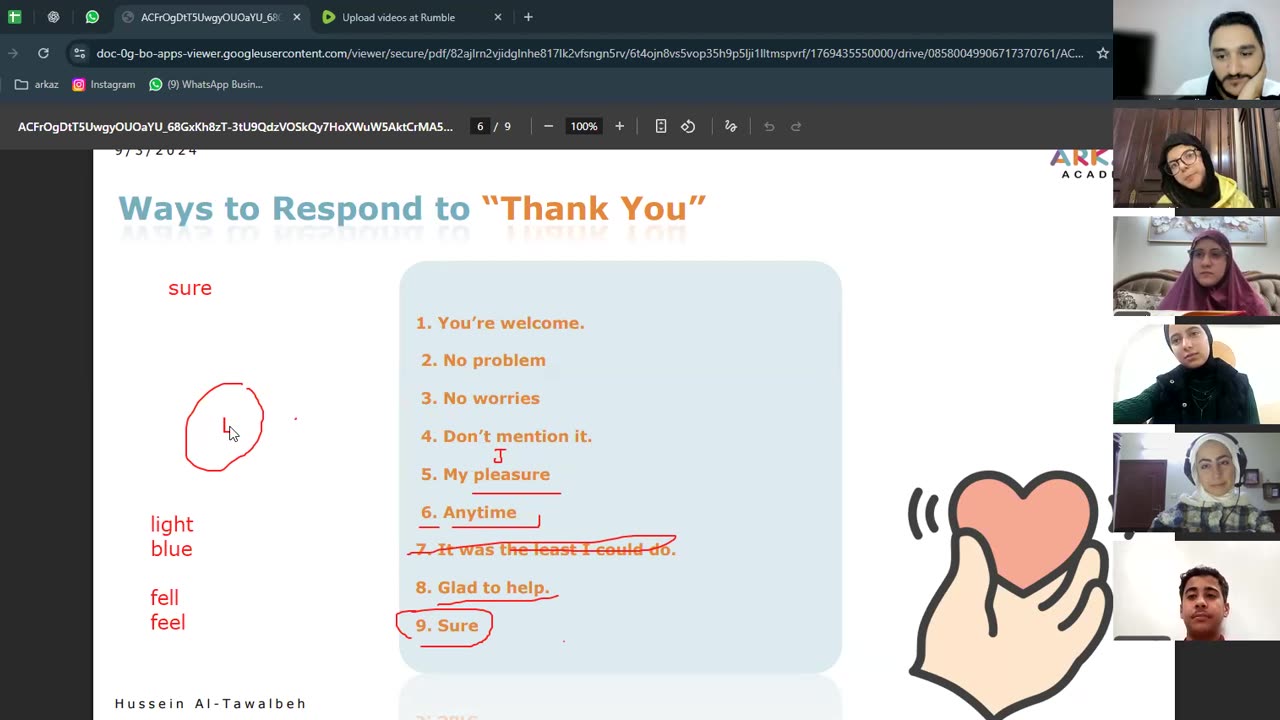Open the Instagram bookmark

(x=104, y=84)
